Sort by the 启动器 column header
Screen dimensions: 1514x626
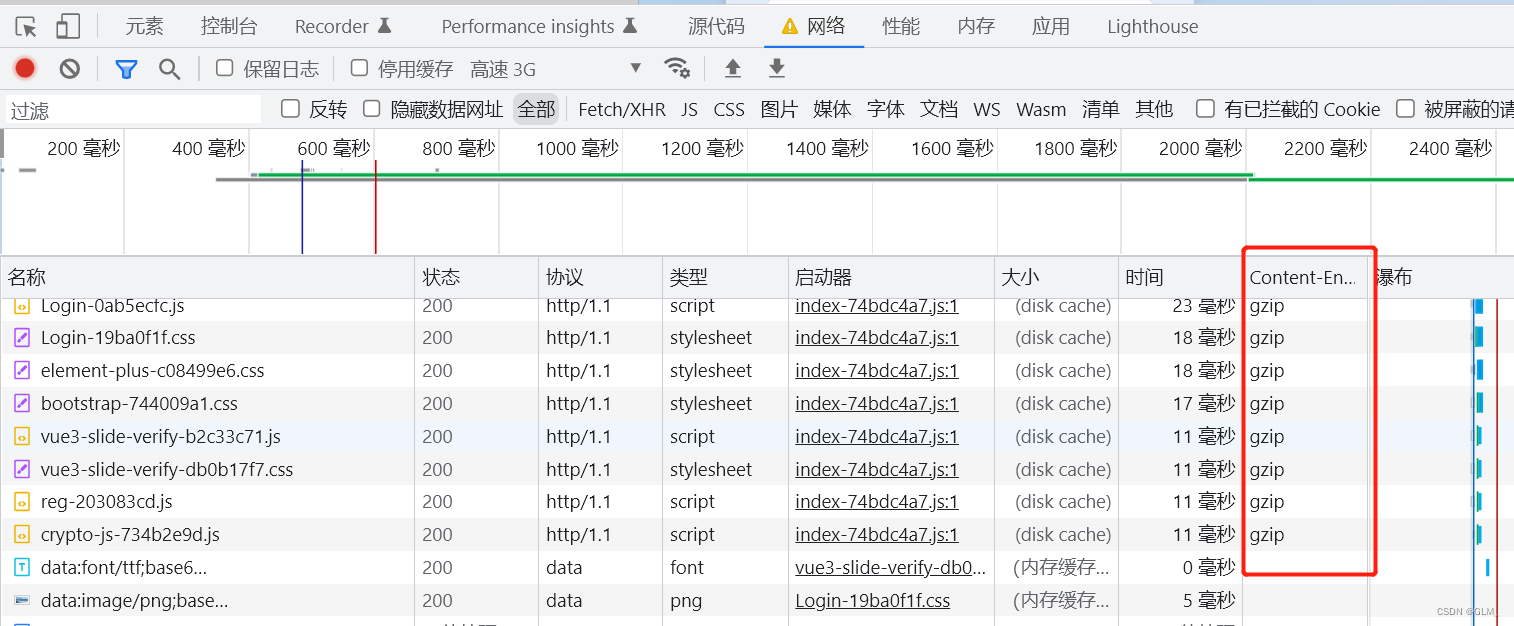(892, 277)
